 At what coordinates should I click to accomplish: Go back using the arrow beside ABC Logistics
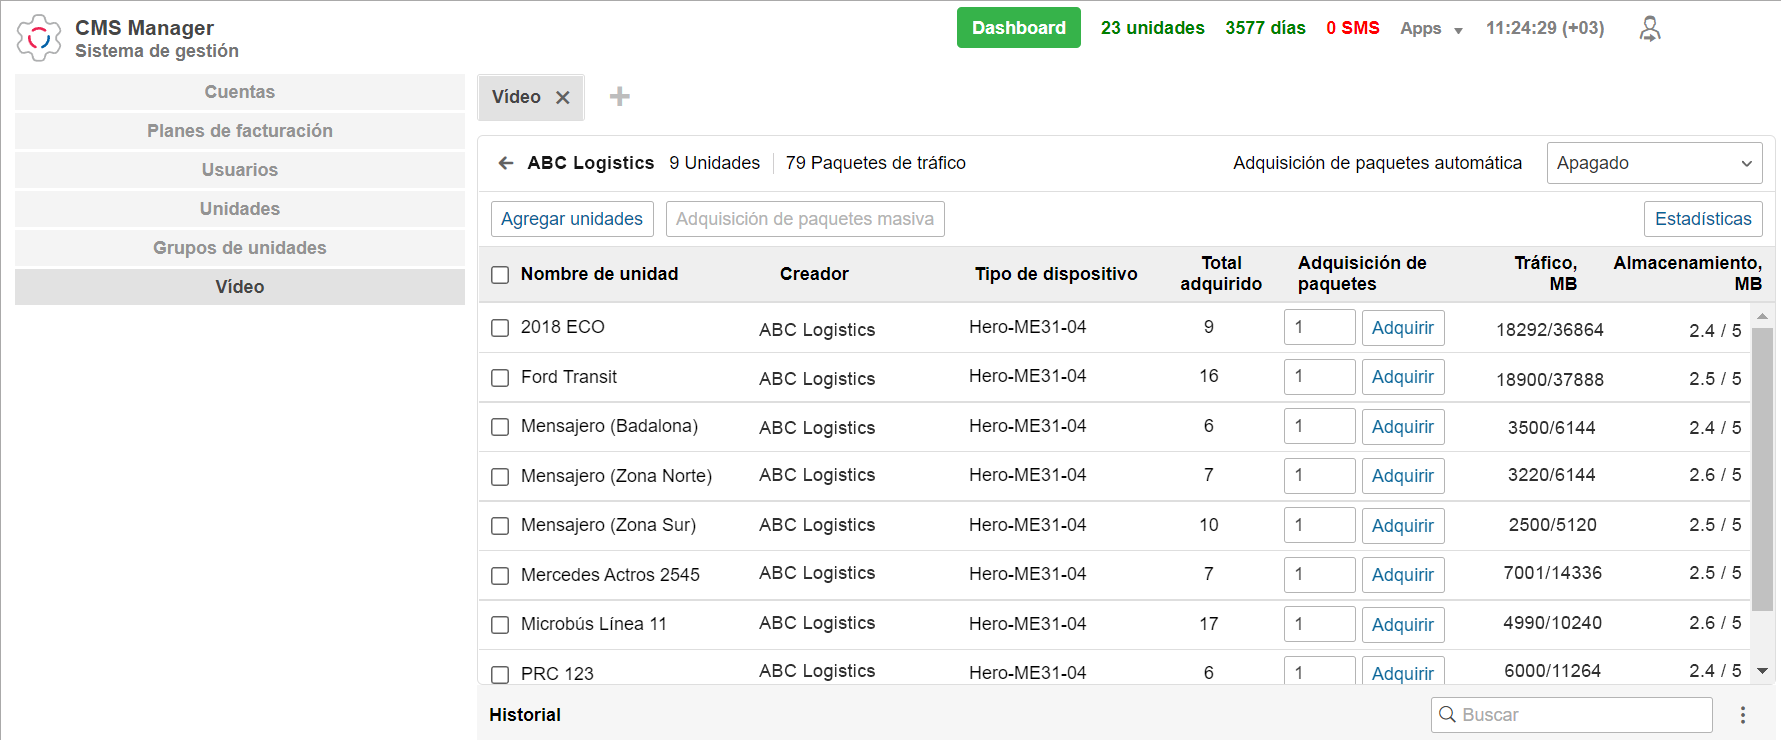coord(506,163)
